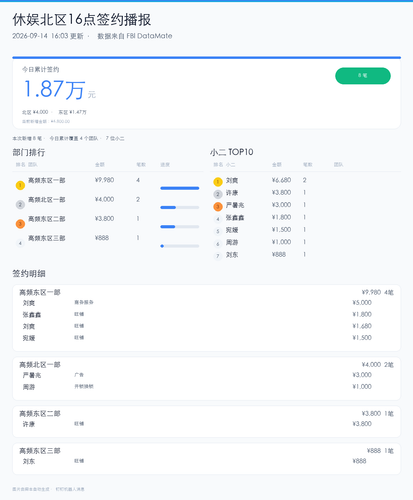
Task: Click 张鑫鑫 in the 小二 TOP10 list
Action: click(235, 217)
